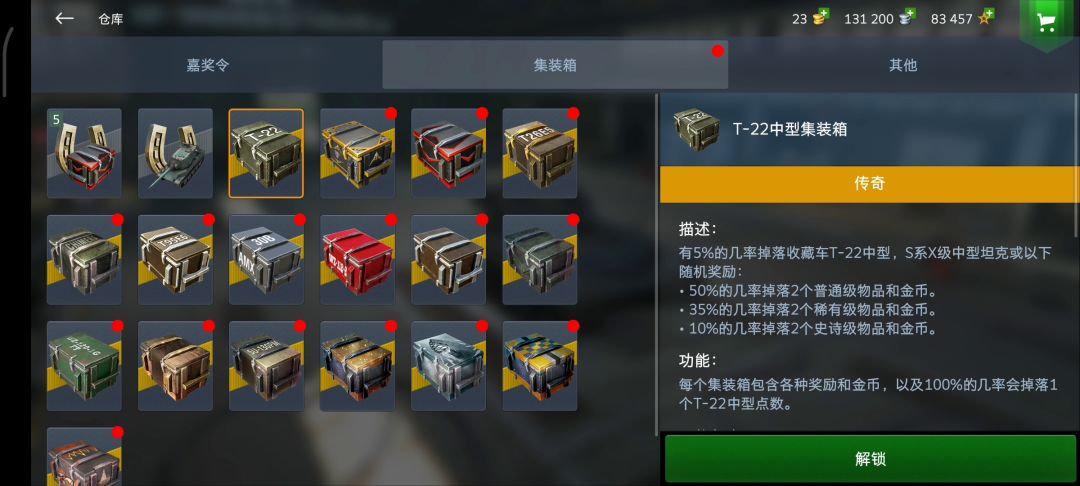The height and width of the screenshot is (486, 1080).
Task: Open the 集装箱 tab
Action: pos(555,65)
